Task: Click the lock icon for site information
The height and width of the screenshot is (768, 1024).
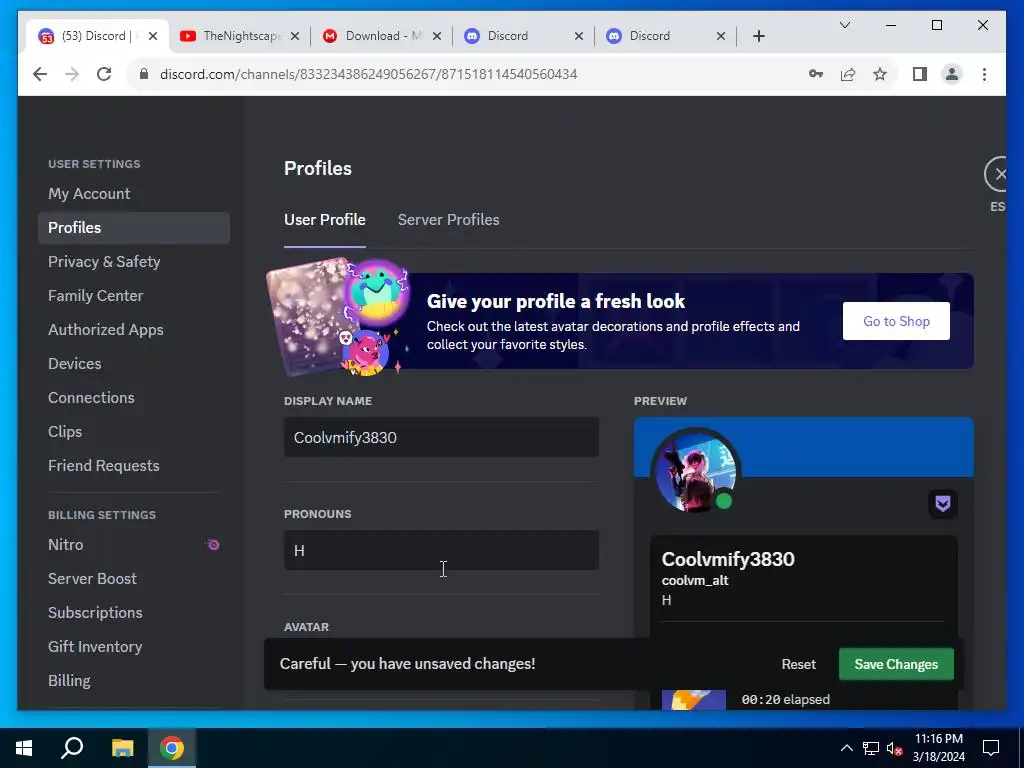Action: [144, 74]
